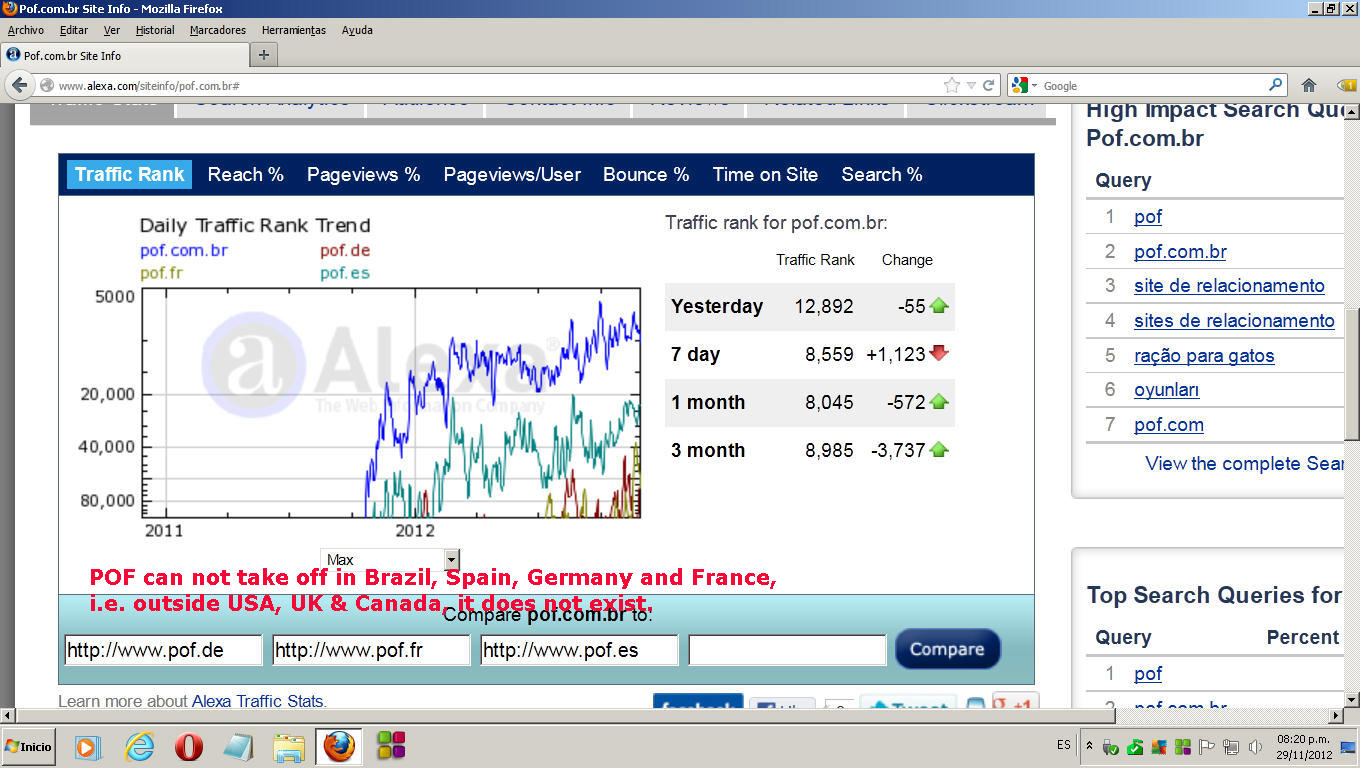Click the Firefox back arrow button
Viewport: 1360px width, 768px height.
(x=20, y=85)
